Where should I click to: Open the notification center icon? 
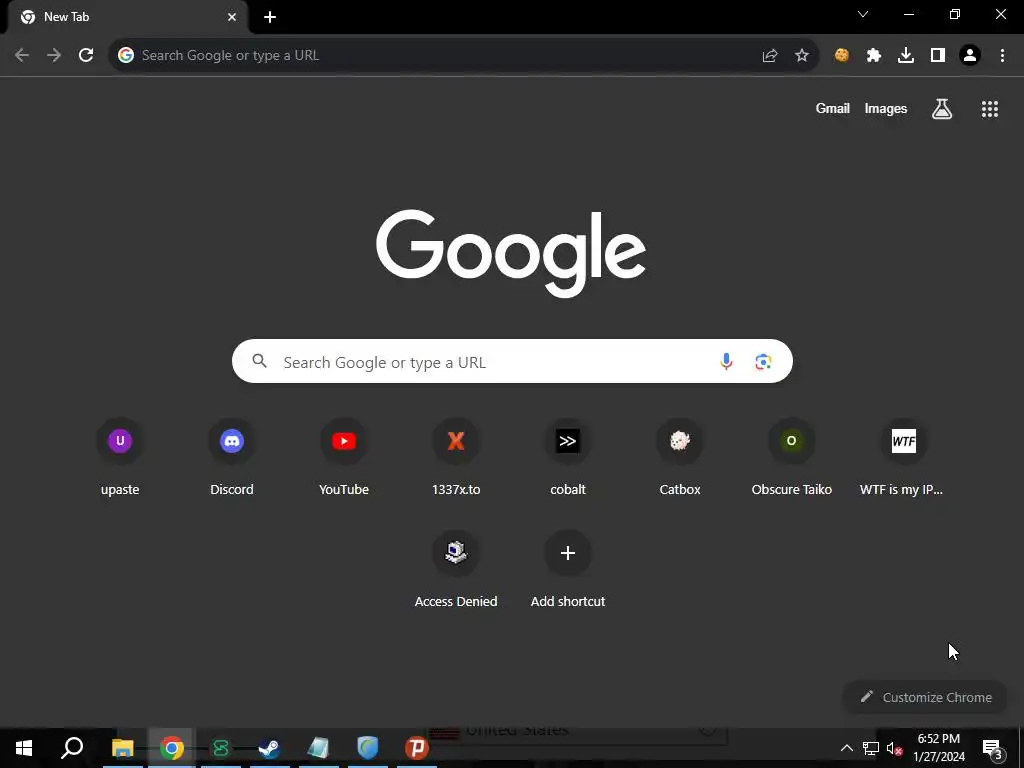pos(993,749)
